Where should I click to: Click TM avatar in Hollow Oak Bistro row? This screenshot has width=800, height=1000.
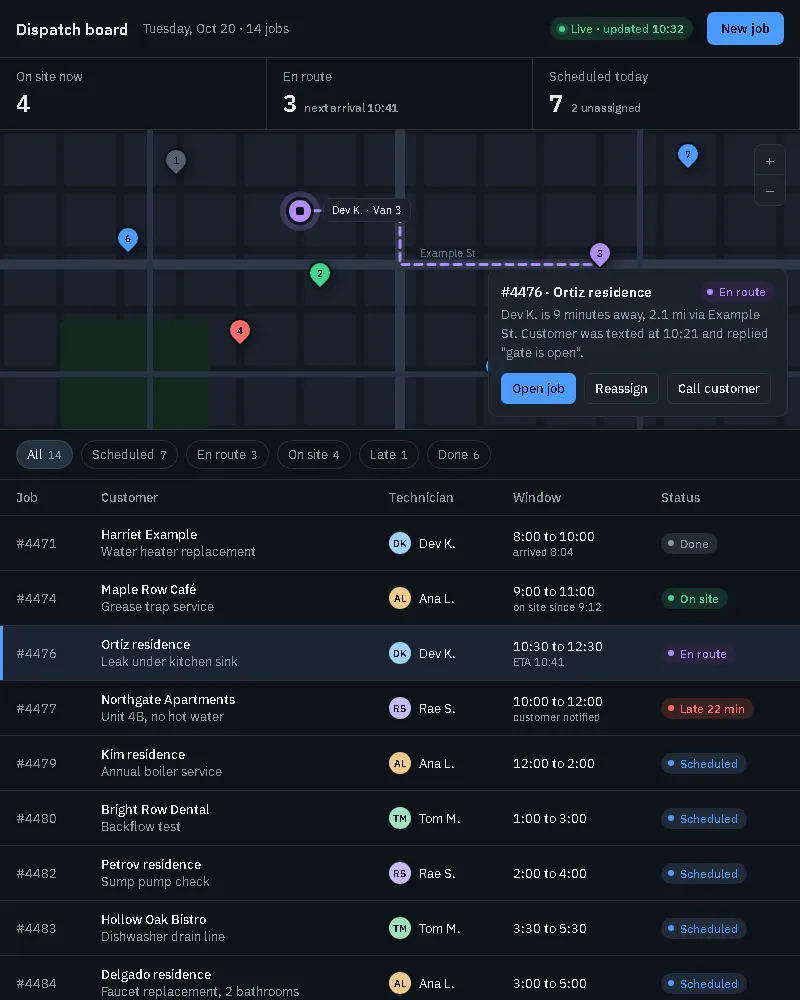400,928
